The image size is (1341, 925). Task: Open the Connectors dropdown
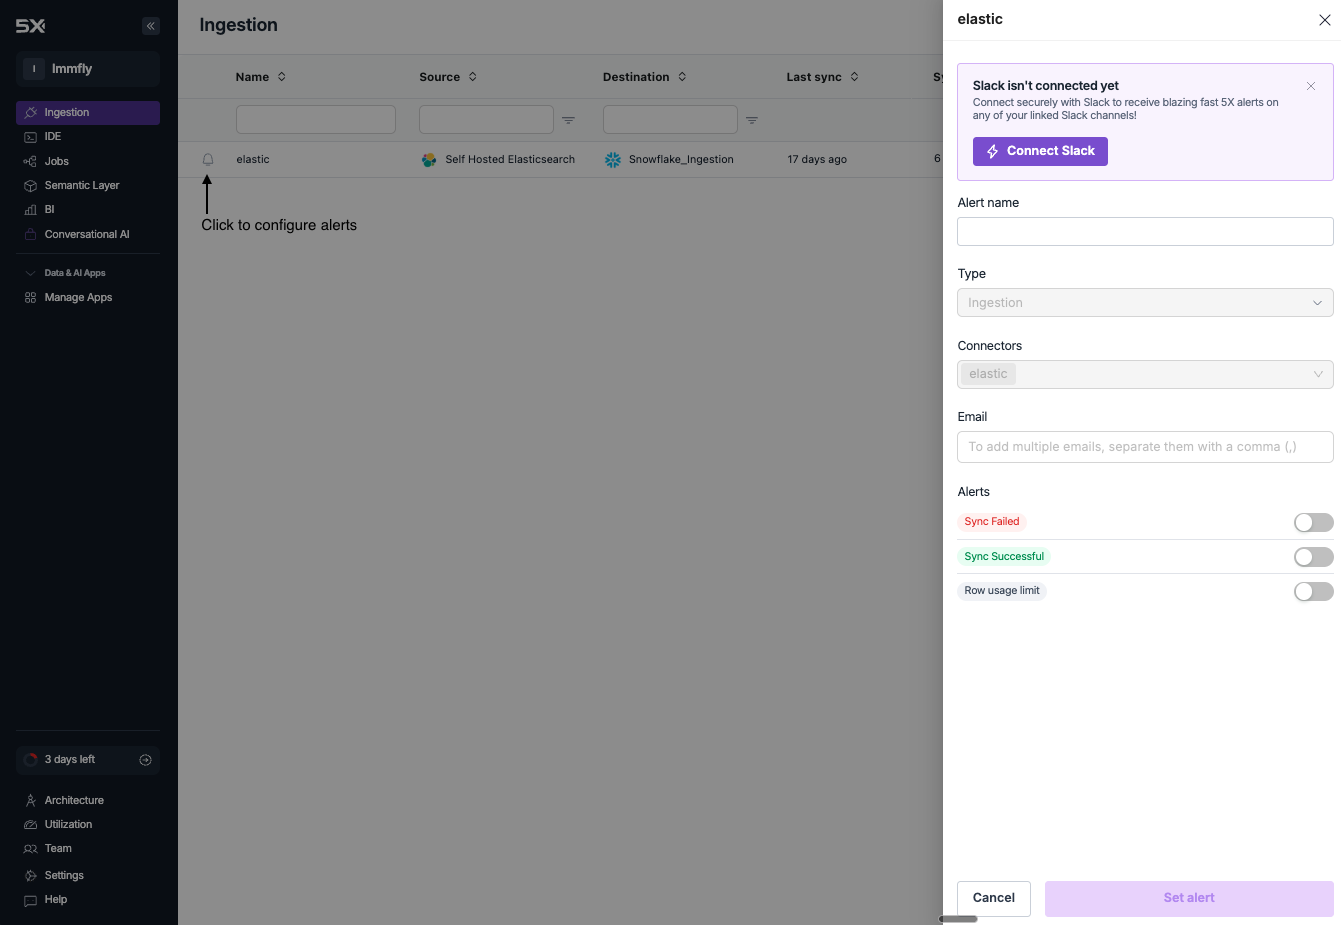pos(1145,374)
